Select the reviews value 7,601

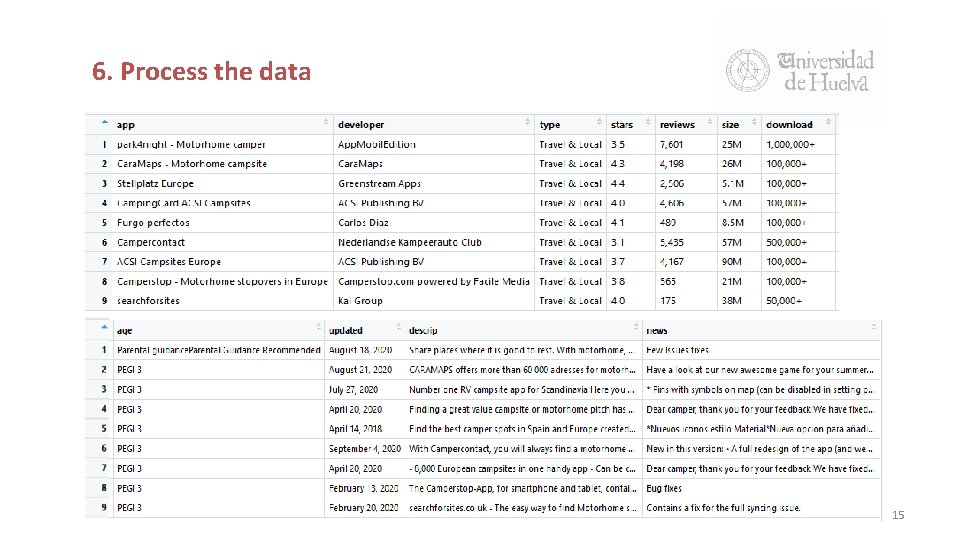click(671, 144)
